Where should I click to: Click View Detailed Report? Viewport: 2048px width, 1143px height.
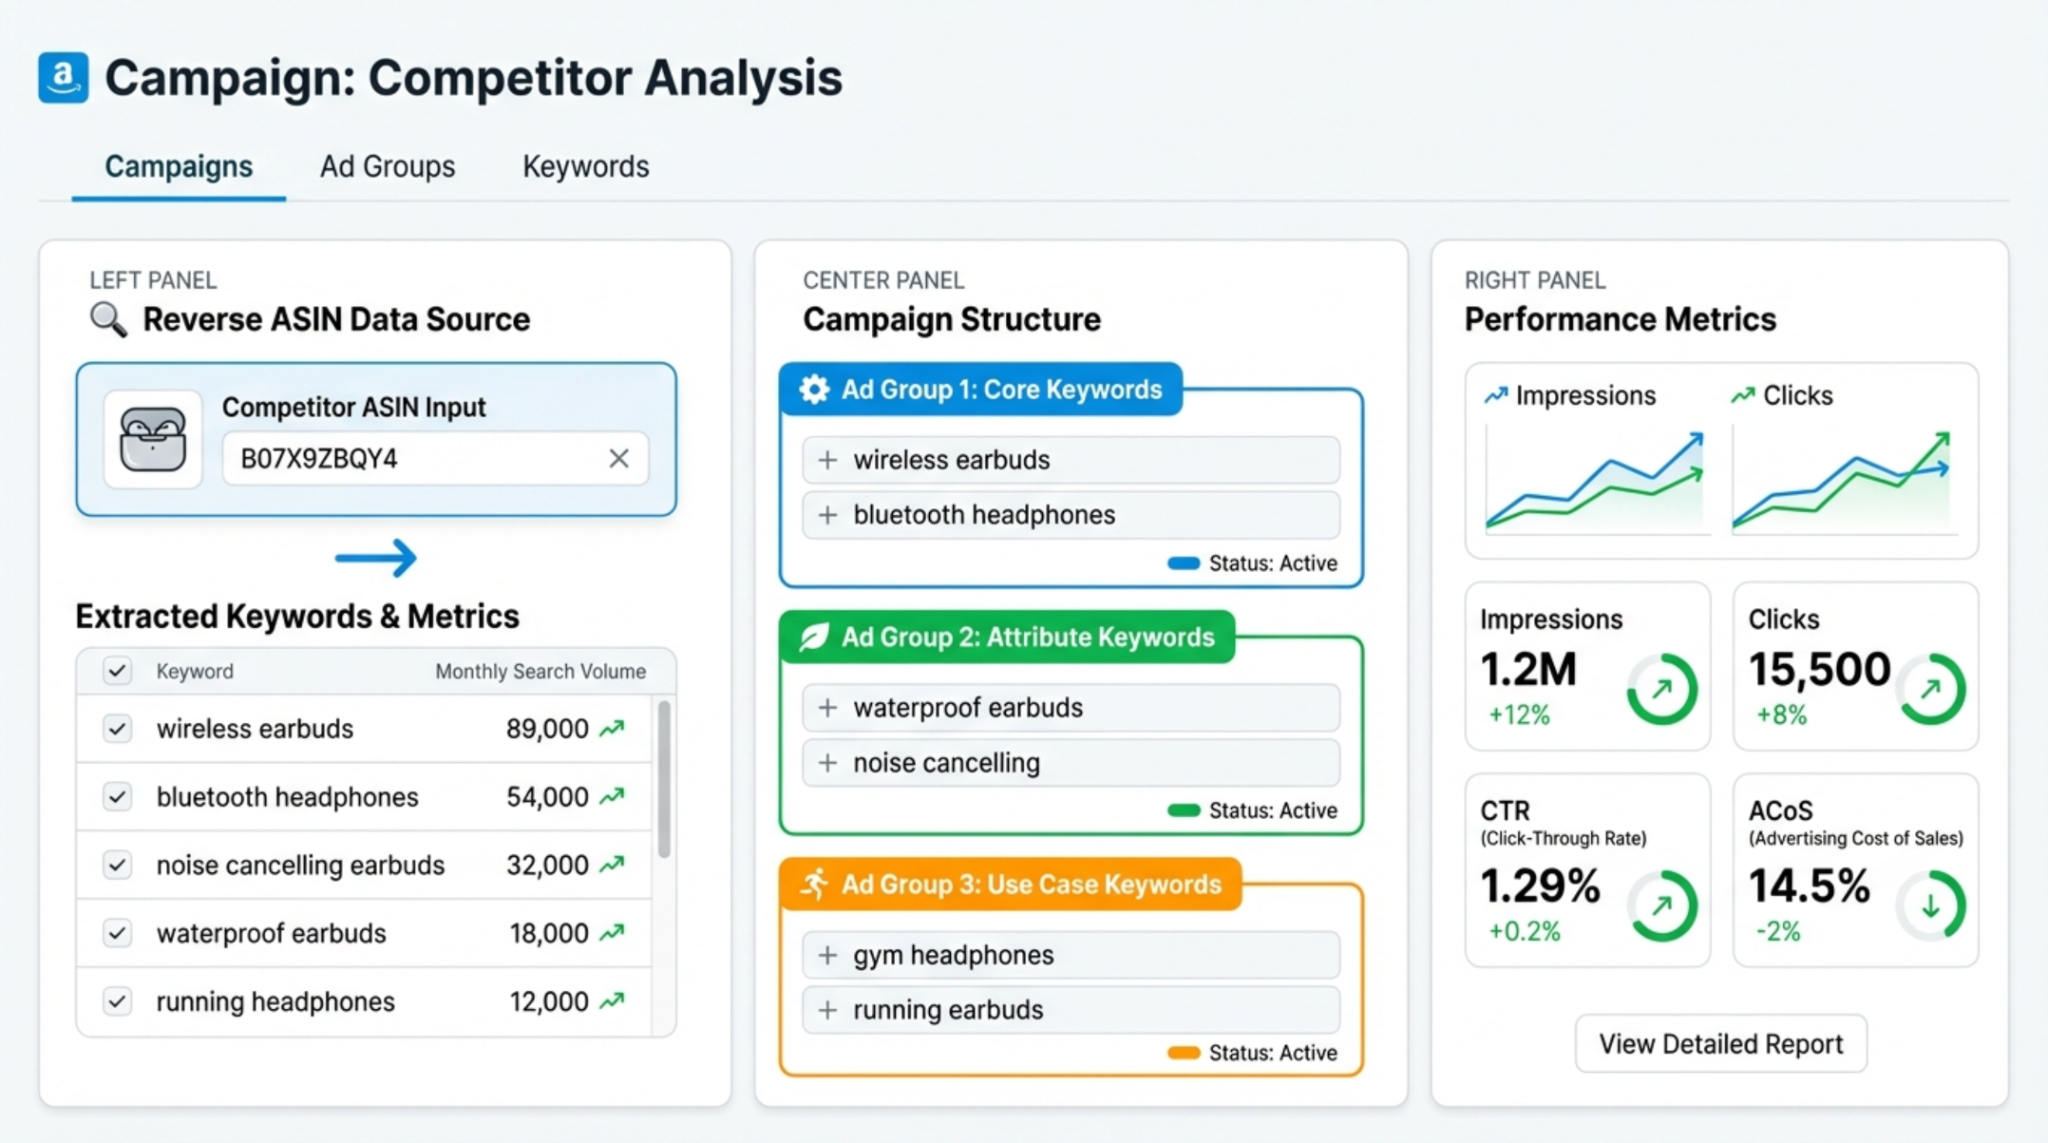tap(1720, 1043)
